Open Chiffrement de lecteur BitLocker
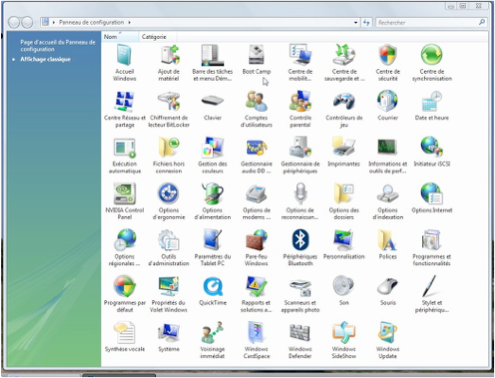The height and width of the screenshot is (378, 495). (x=169, y=109)
